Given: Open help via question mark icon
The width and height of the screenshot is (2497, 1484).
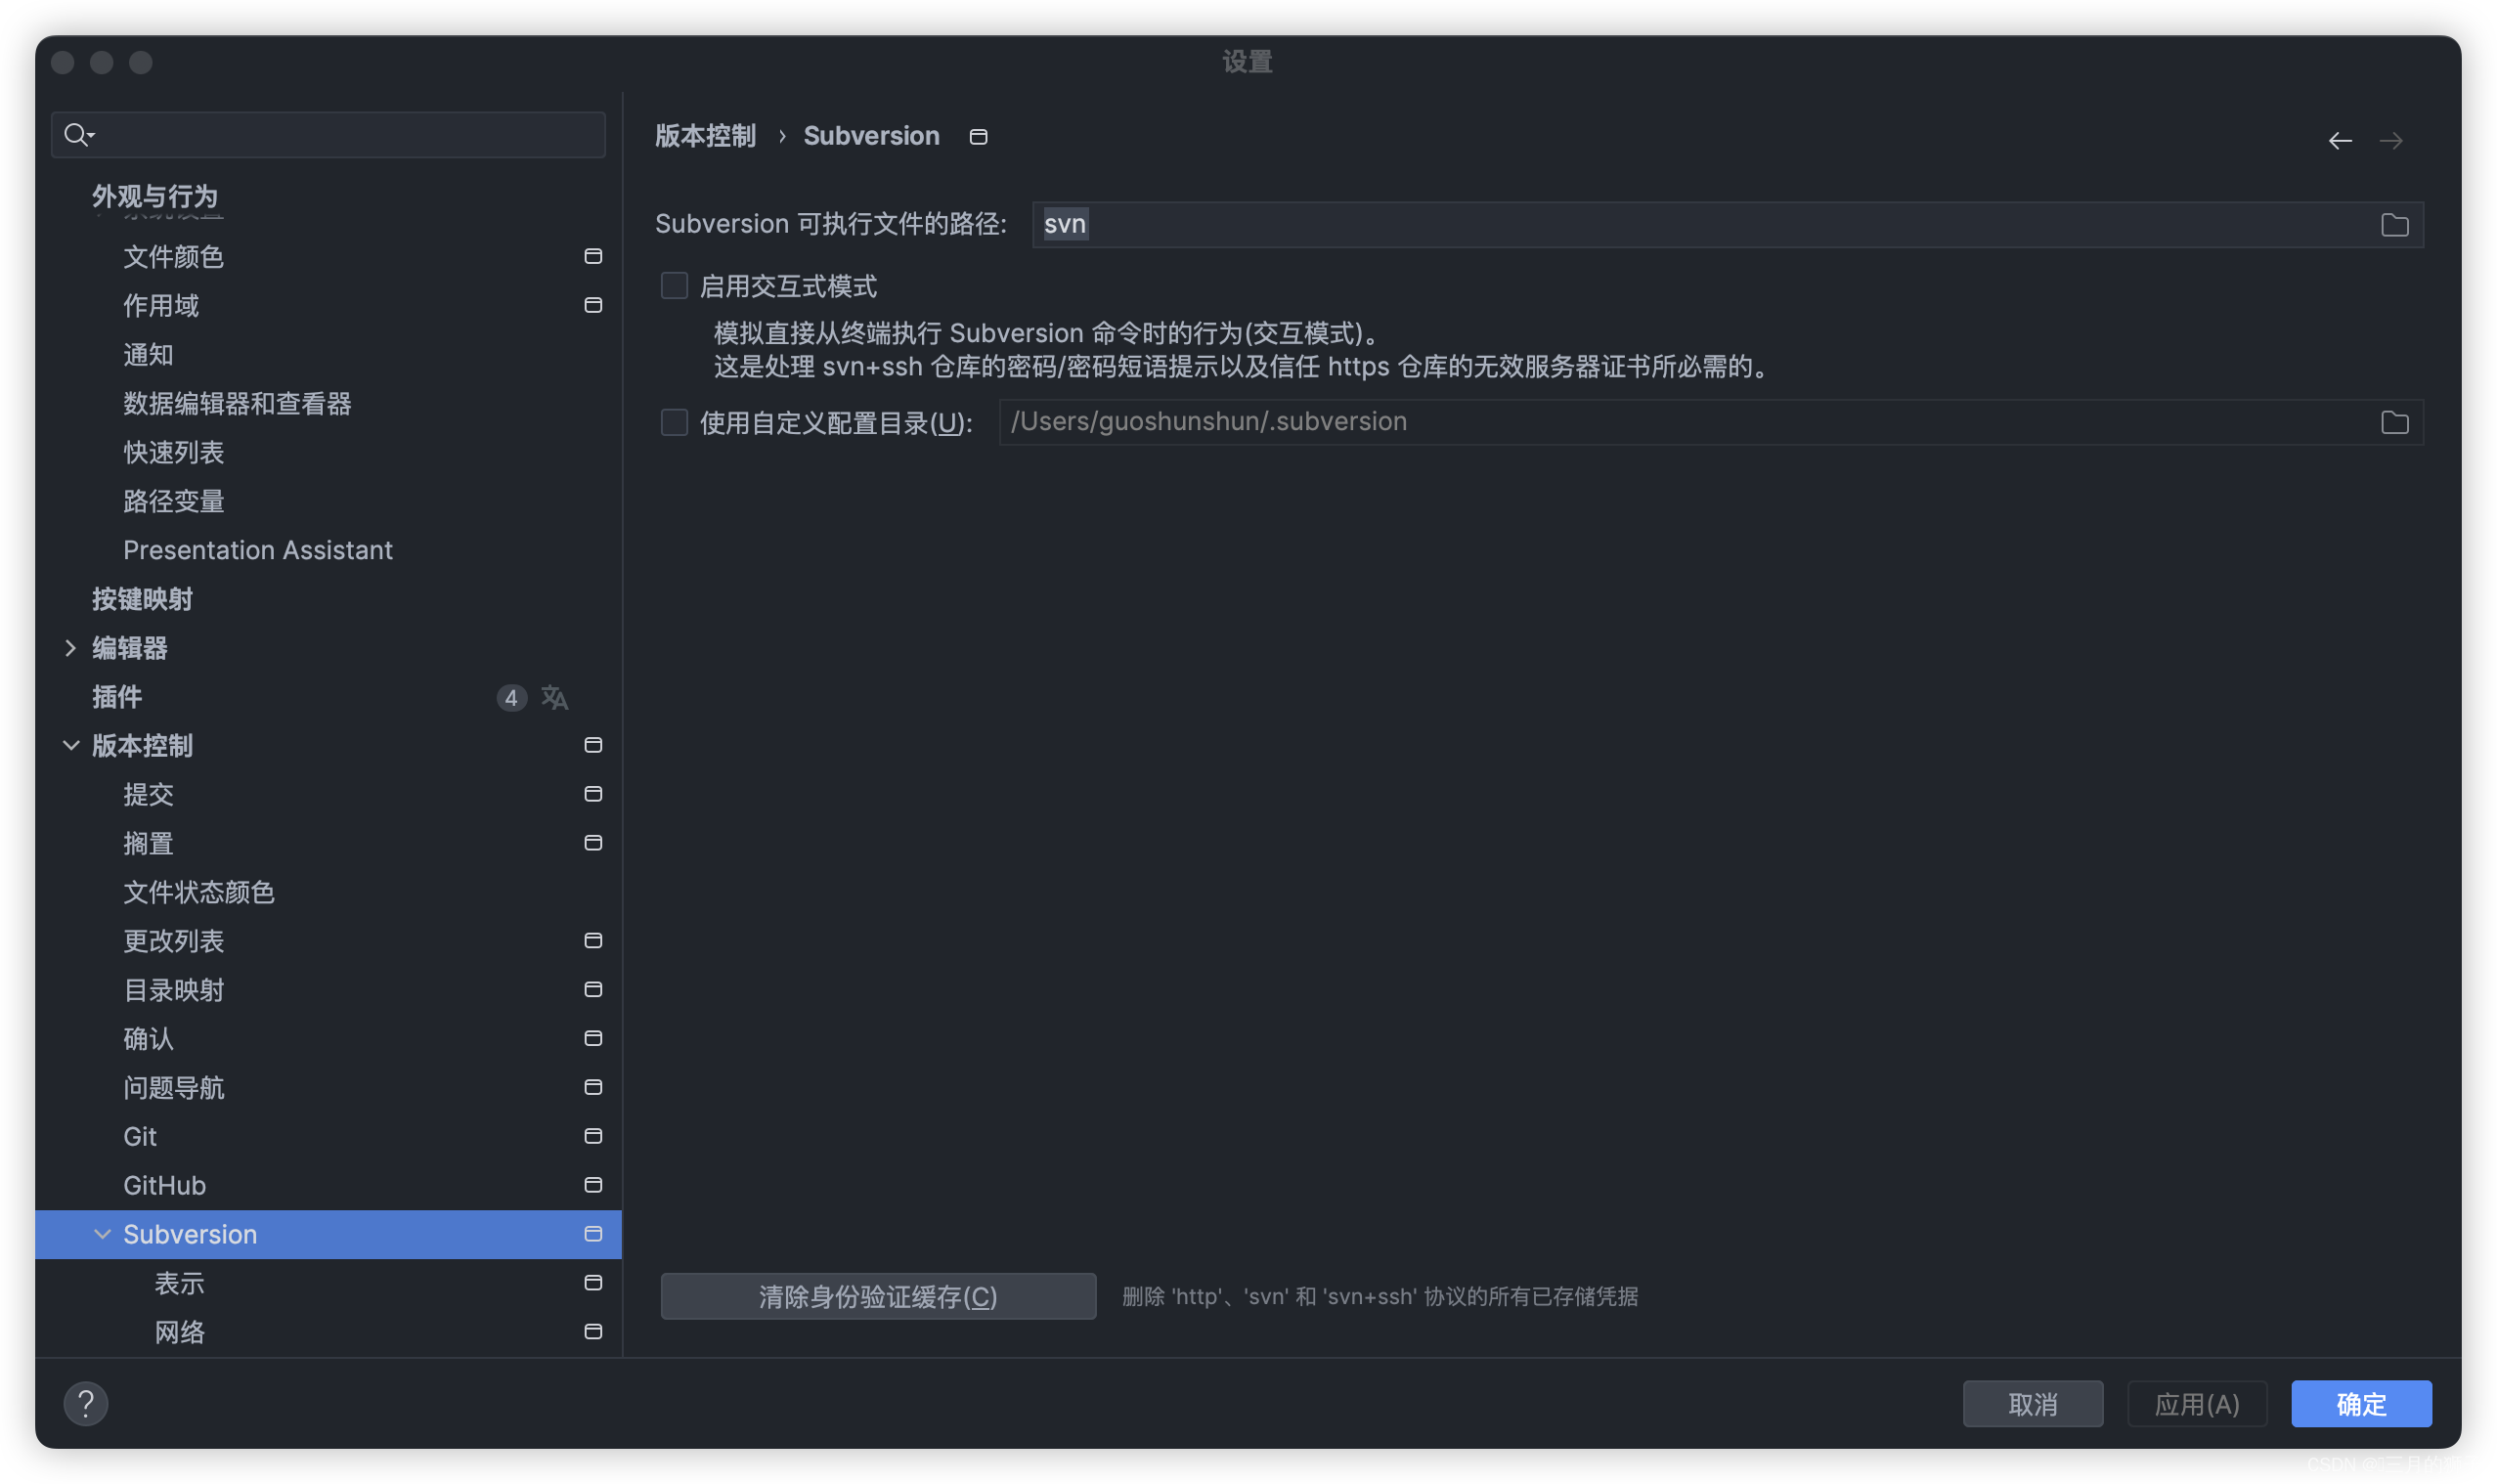Looking at the screenshot, I should pyautogui.click(x=86, y=1403).
